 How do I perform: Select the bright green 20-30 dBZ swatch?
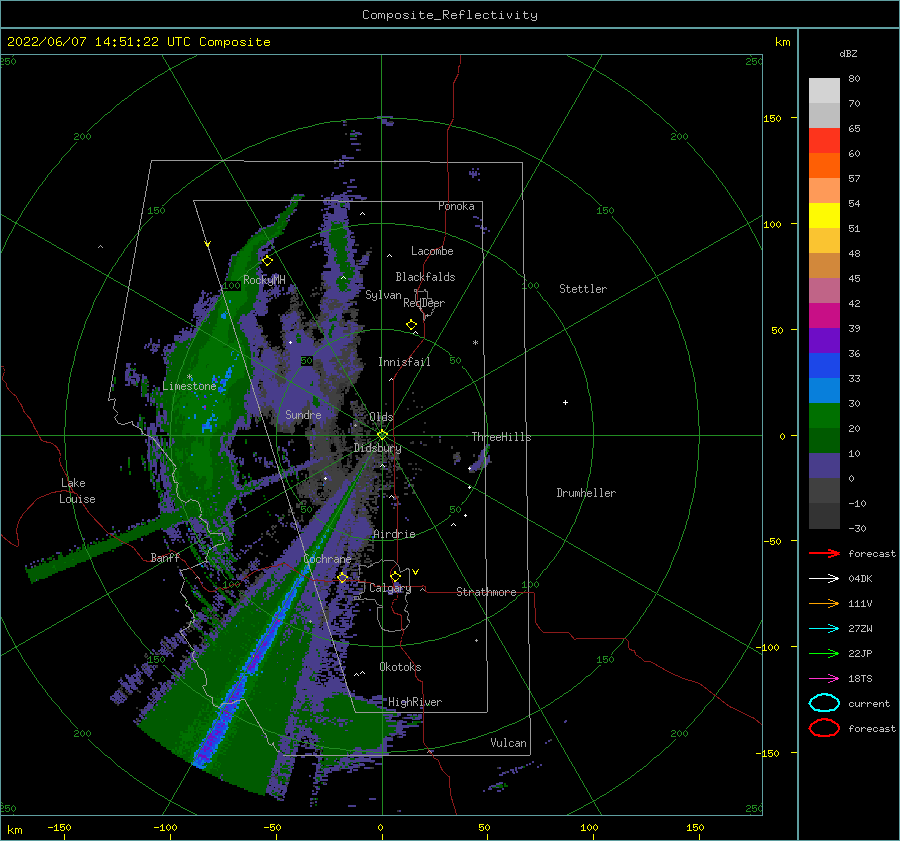click(x=824, y=416)
